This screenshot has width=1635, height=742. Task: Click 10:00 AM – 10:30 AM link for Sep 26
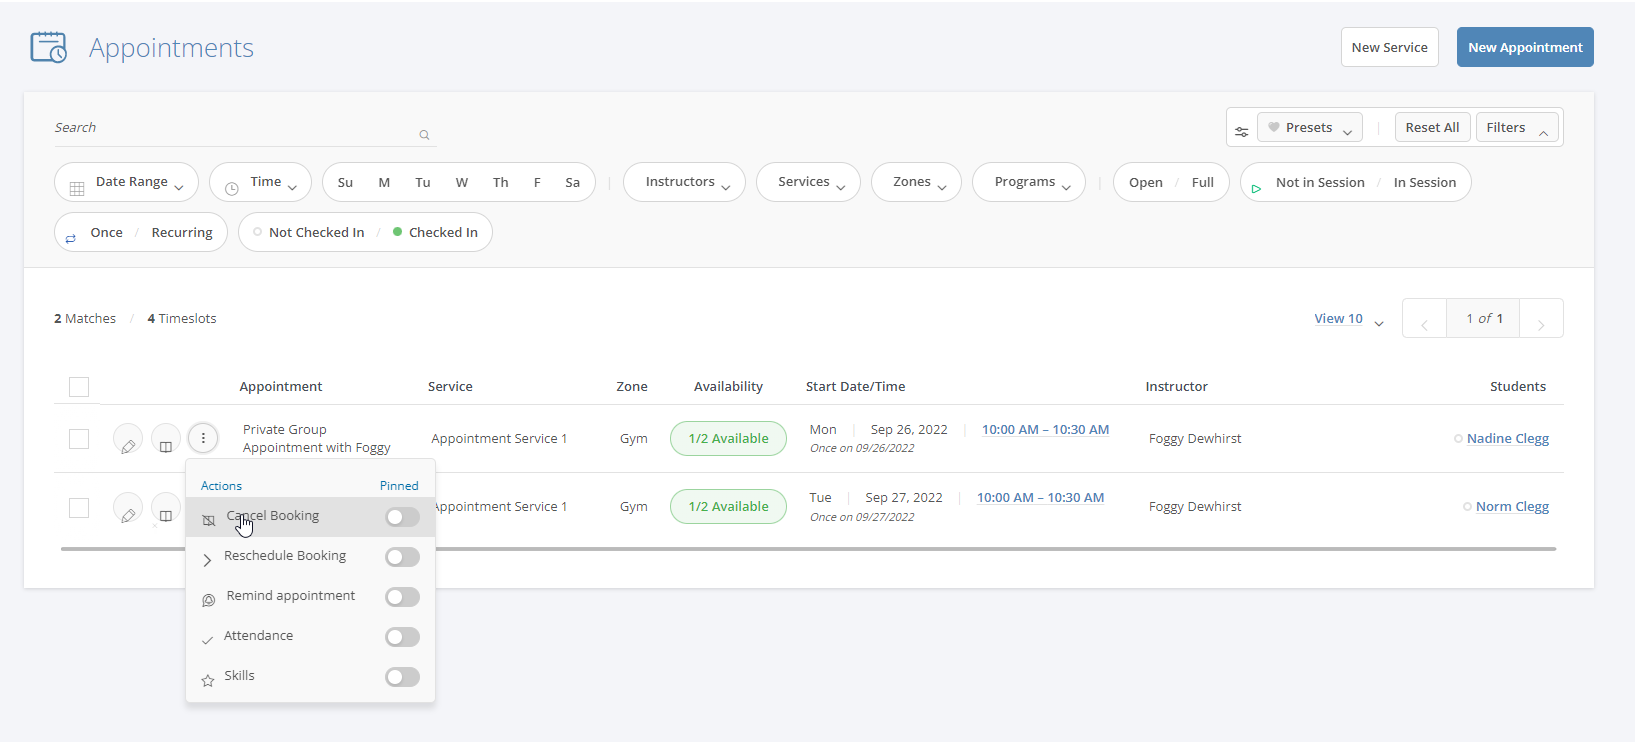point(1045,430)
